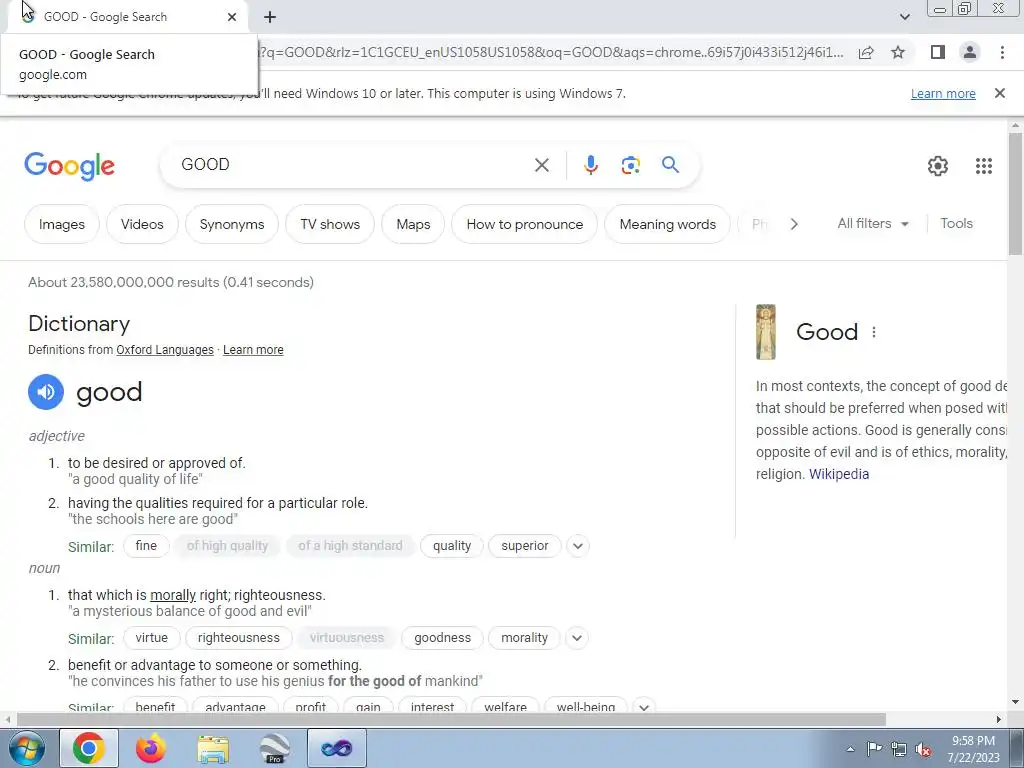Open Windows Start menu

click(27, 748)
